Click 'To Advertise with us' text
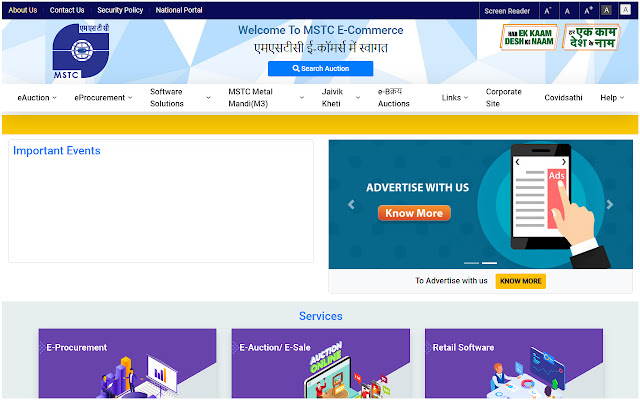The height and width of the screenshot is (400, 640). (x=451, y=281)
